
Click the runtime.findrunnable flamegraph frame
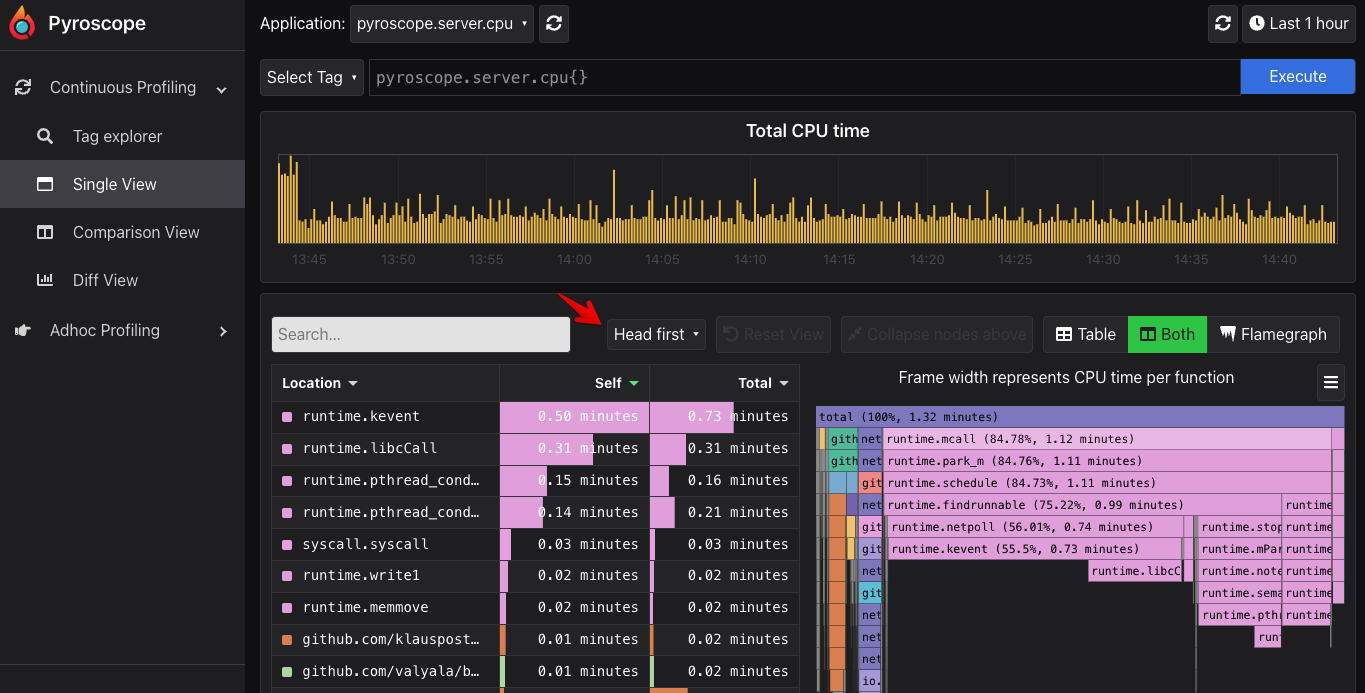click(x=1083, y=505)
